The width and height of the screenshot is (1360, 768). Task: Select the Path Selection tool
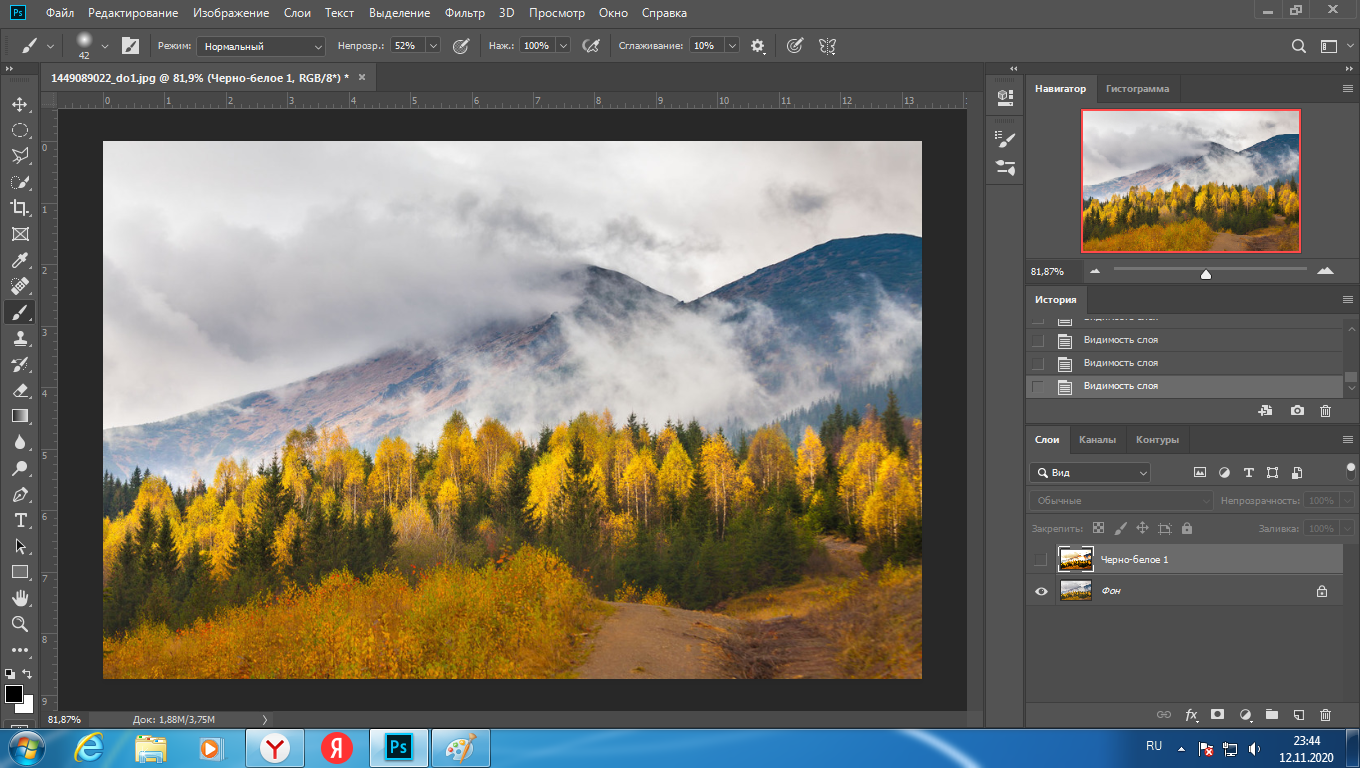click(20, 546)
